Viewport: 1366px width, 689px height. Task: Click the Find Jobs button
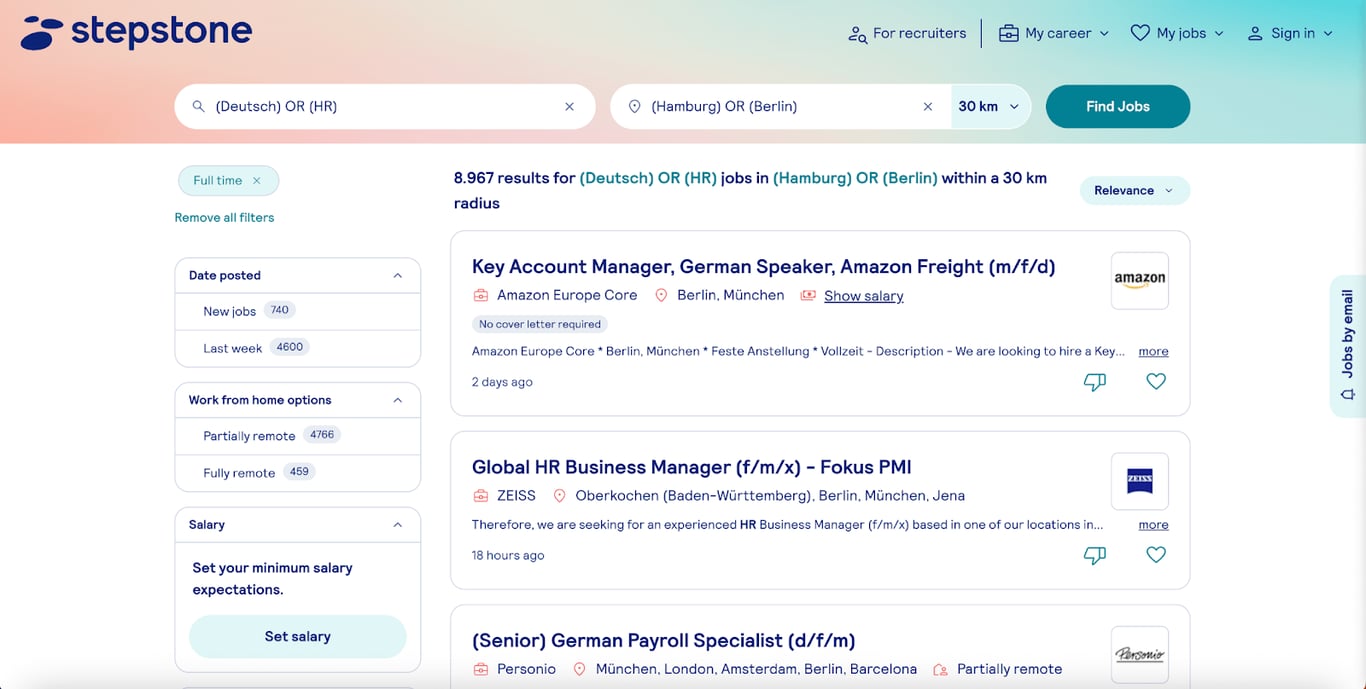(1118, 106)
